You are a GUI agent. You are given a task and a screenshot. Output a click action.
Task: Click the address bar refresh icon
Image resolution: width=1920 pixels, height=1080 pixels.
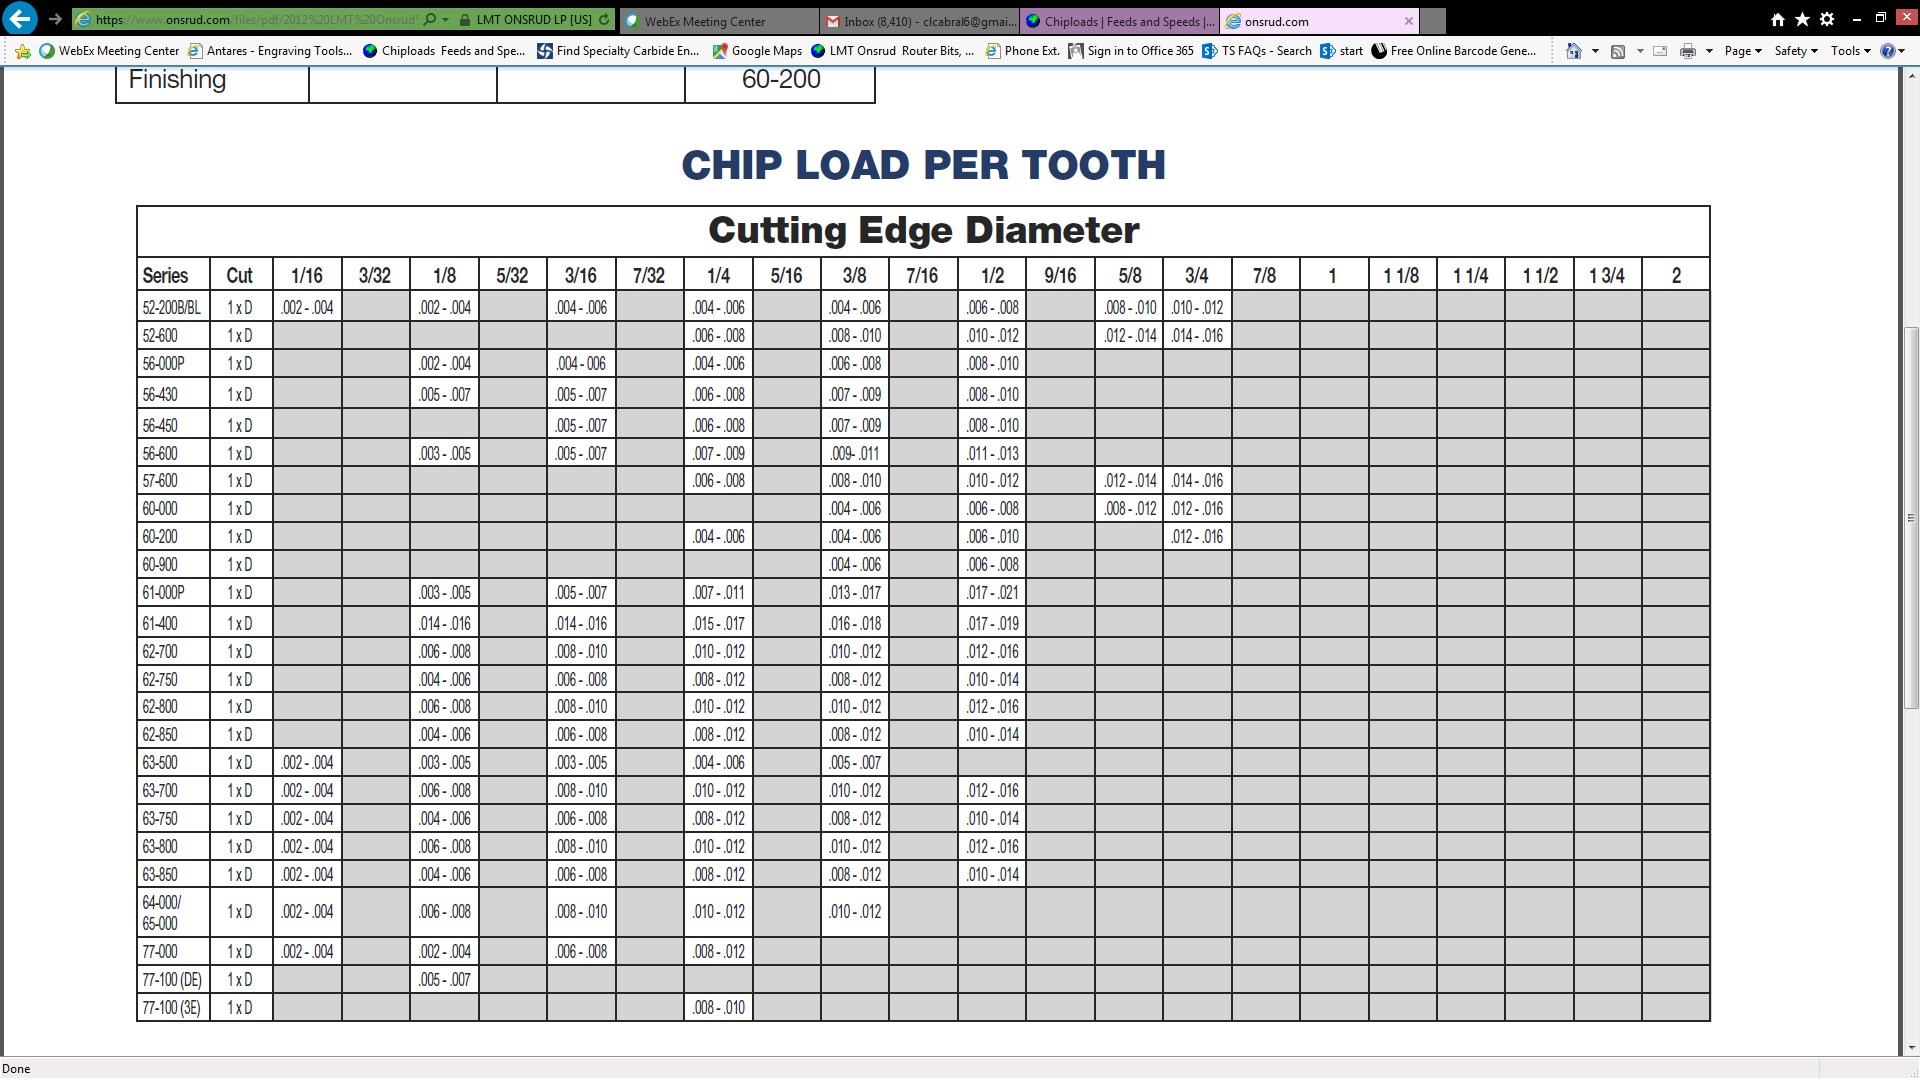tap(604, 19)
